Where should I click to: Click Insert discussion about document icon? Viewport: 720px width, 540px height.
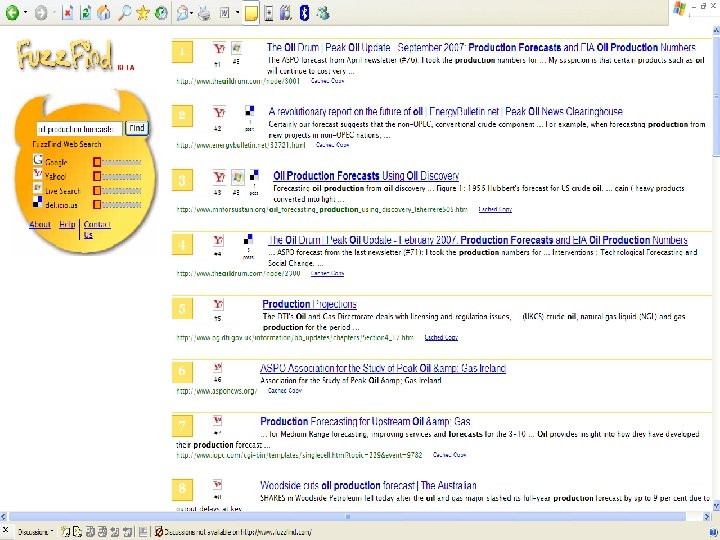pos(78,532)
